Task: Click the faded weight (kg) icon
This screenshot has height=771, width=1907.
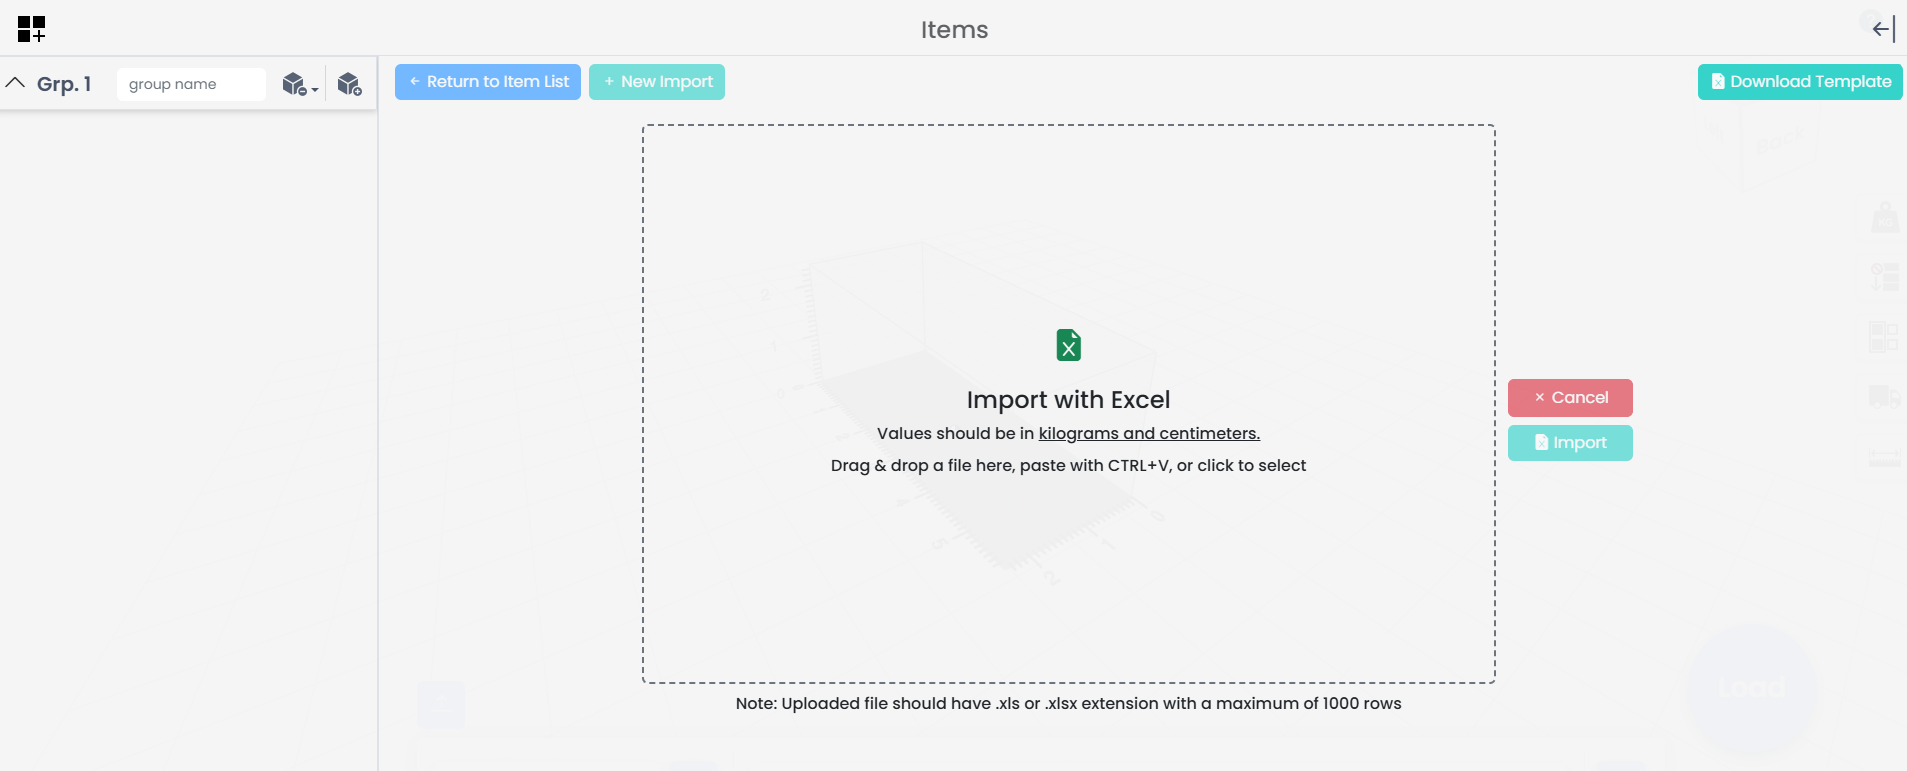Action: point(1885,217)
